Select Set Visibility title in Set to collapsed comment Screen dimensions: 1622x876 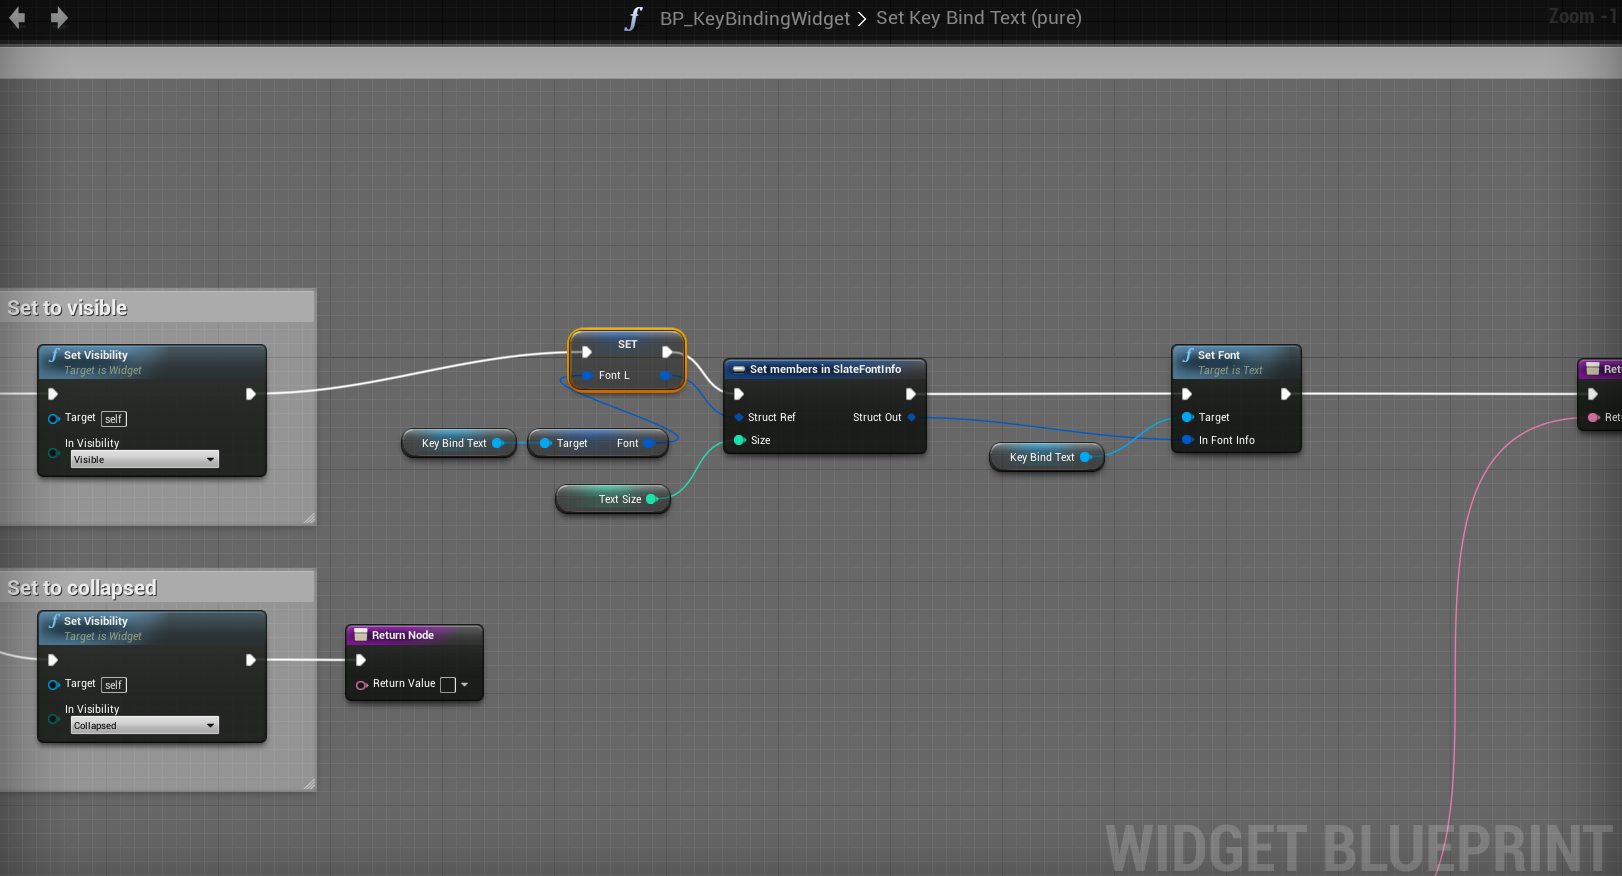96,621
